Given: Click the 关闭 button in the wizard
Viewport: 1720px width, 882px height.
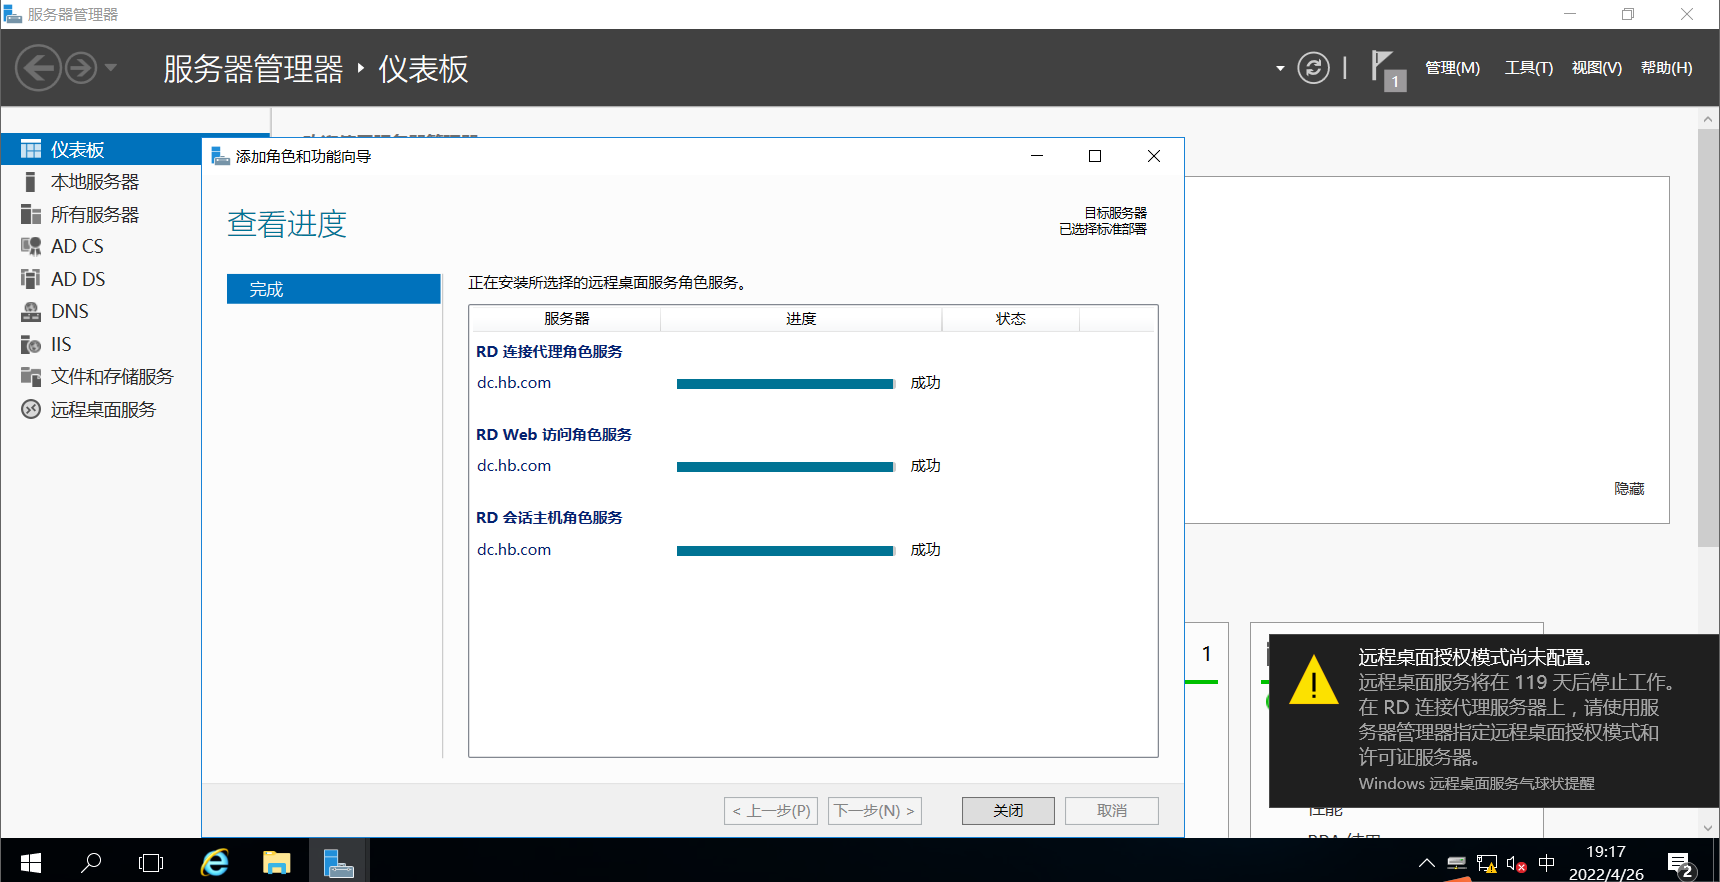Looking at the screenshot, I should 1008,811.
